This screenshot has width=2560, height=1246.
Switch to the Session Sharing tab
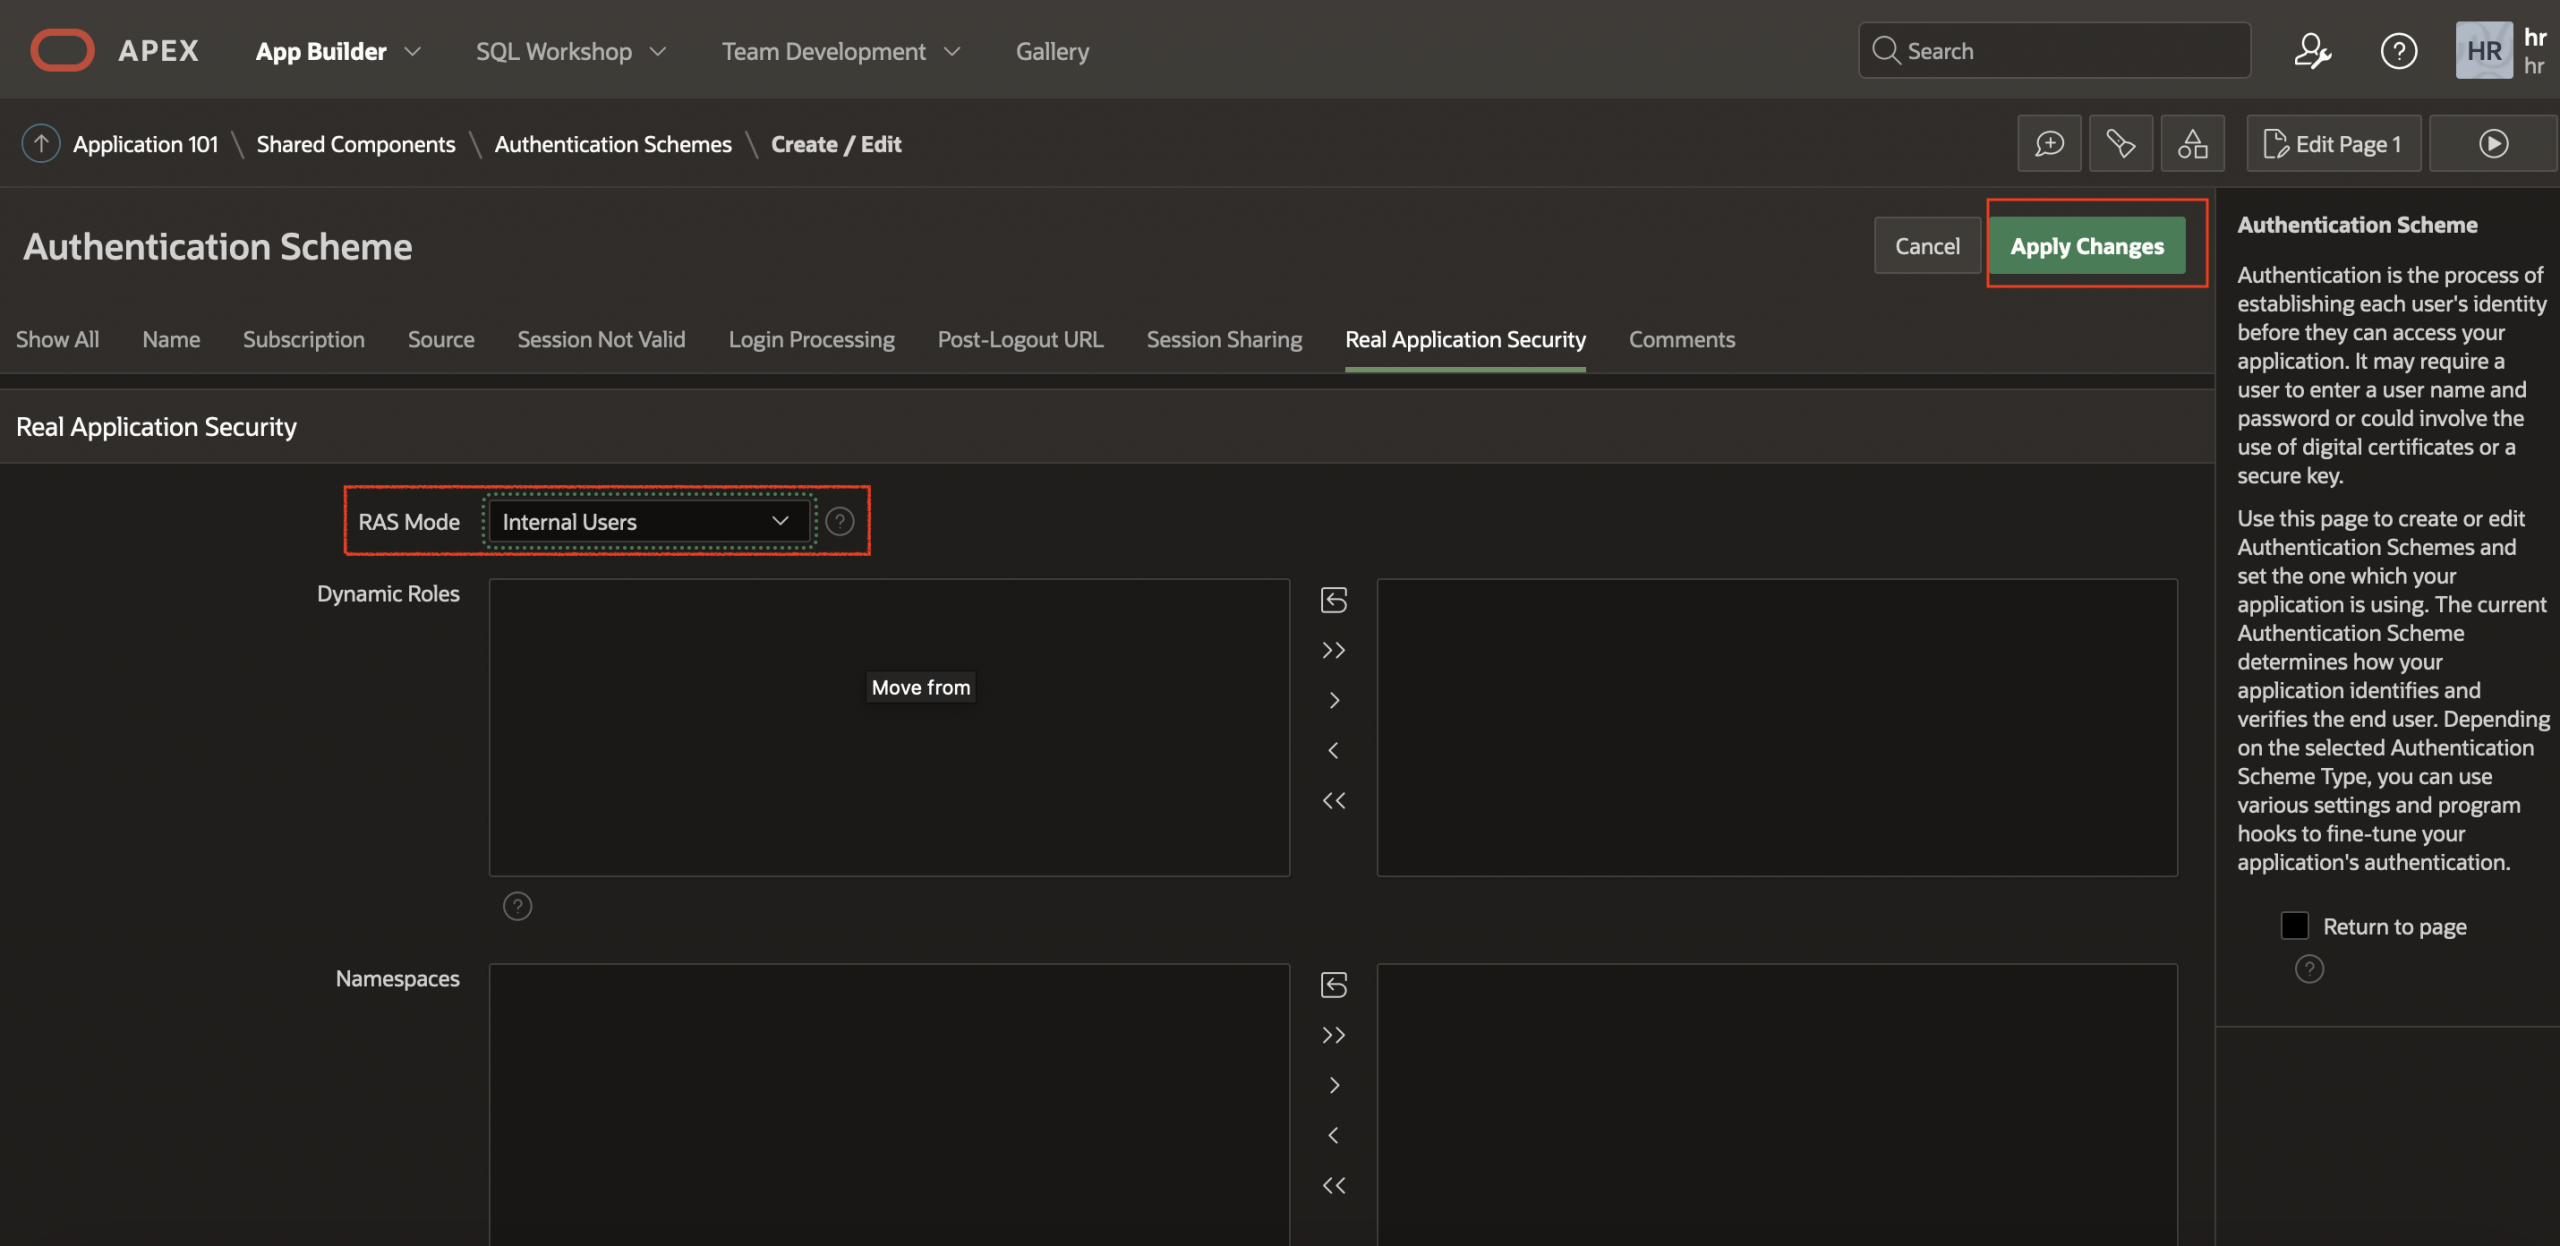coord(1224,339)
